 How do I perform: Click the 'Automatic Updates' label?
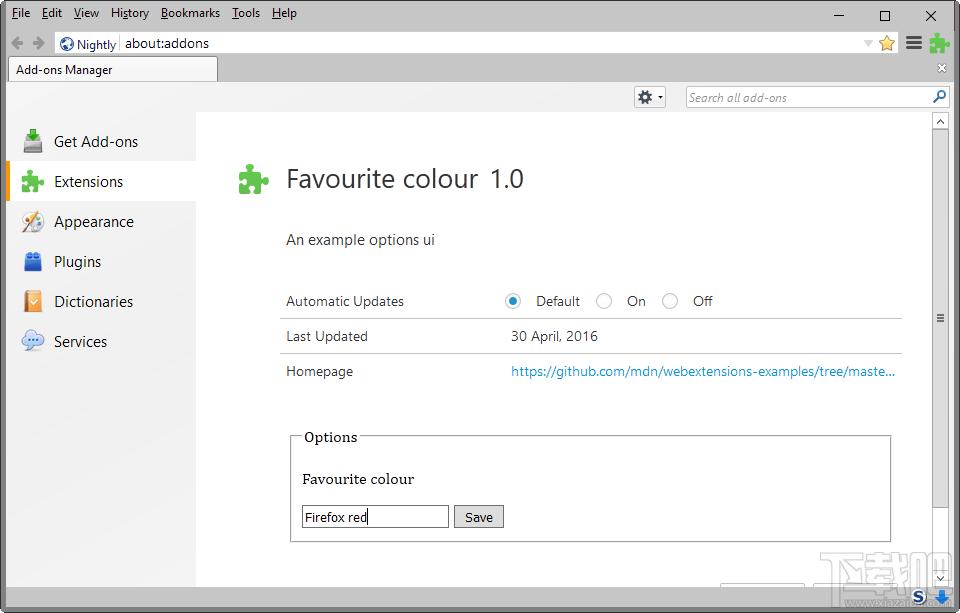(345, 301)
